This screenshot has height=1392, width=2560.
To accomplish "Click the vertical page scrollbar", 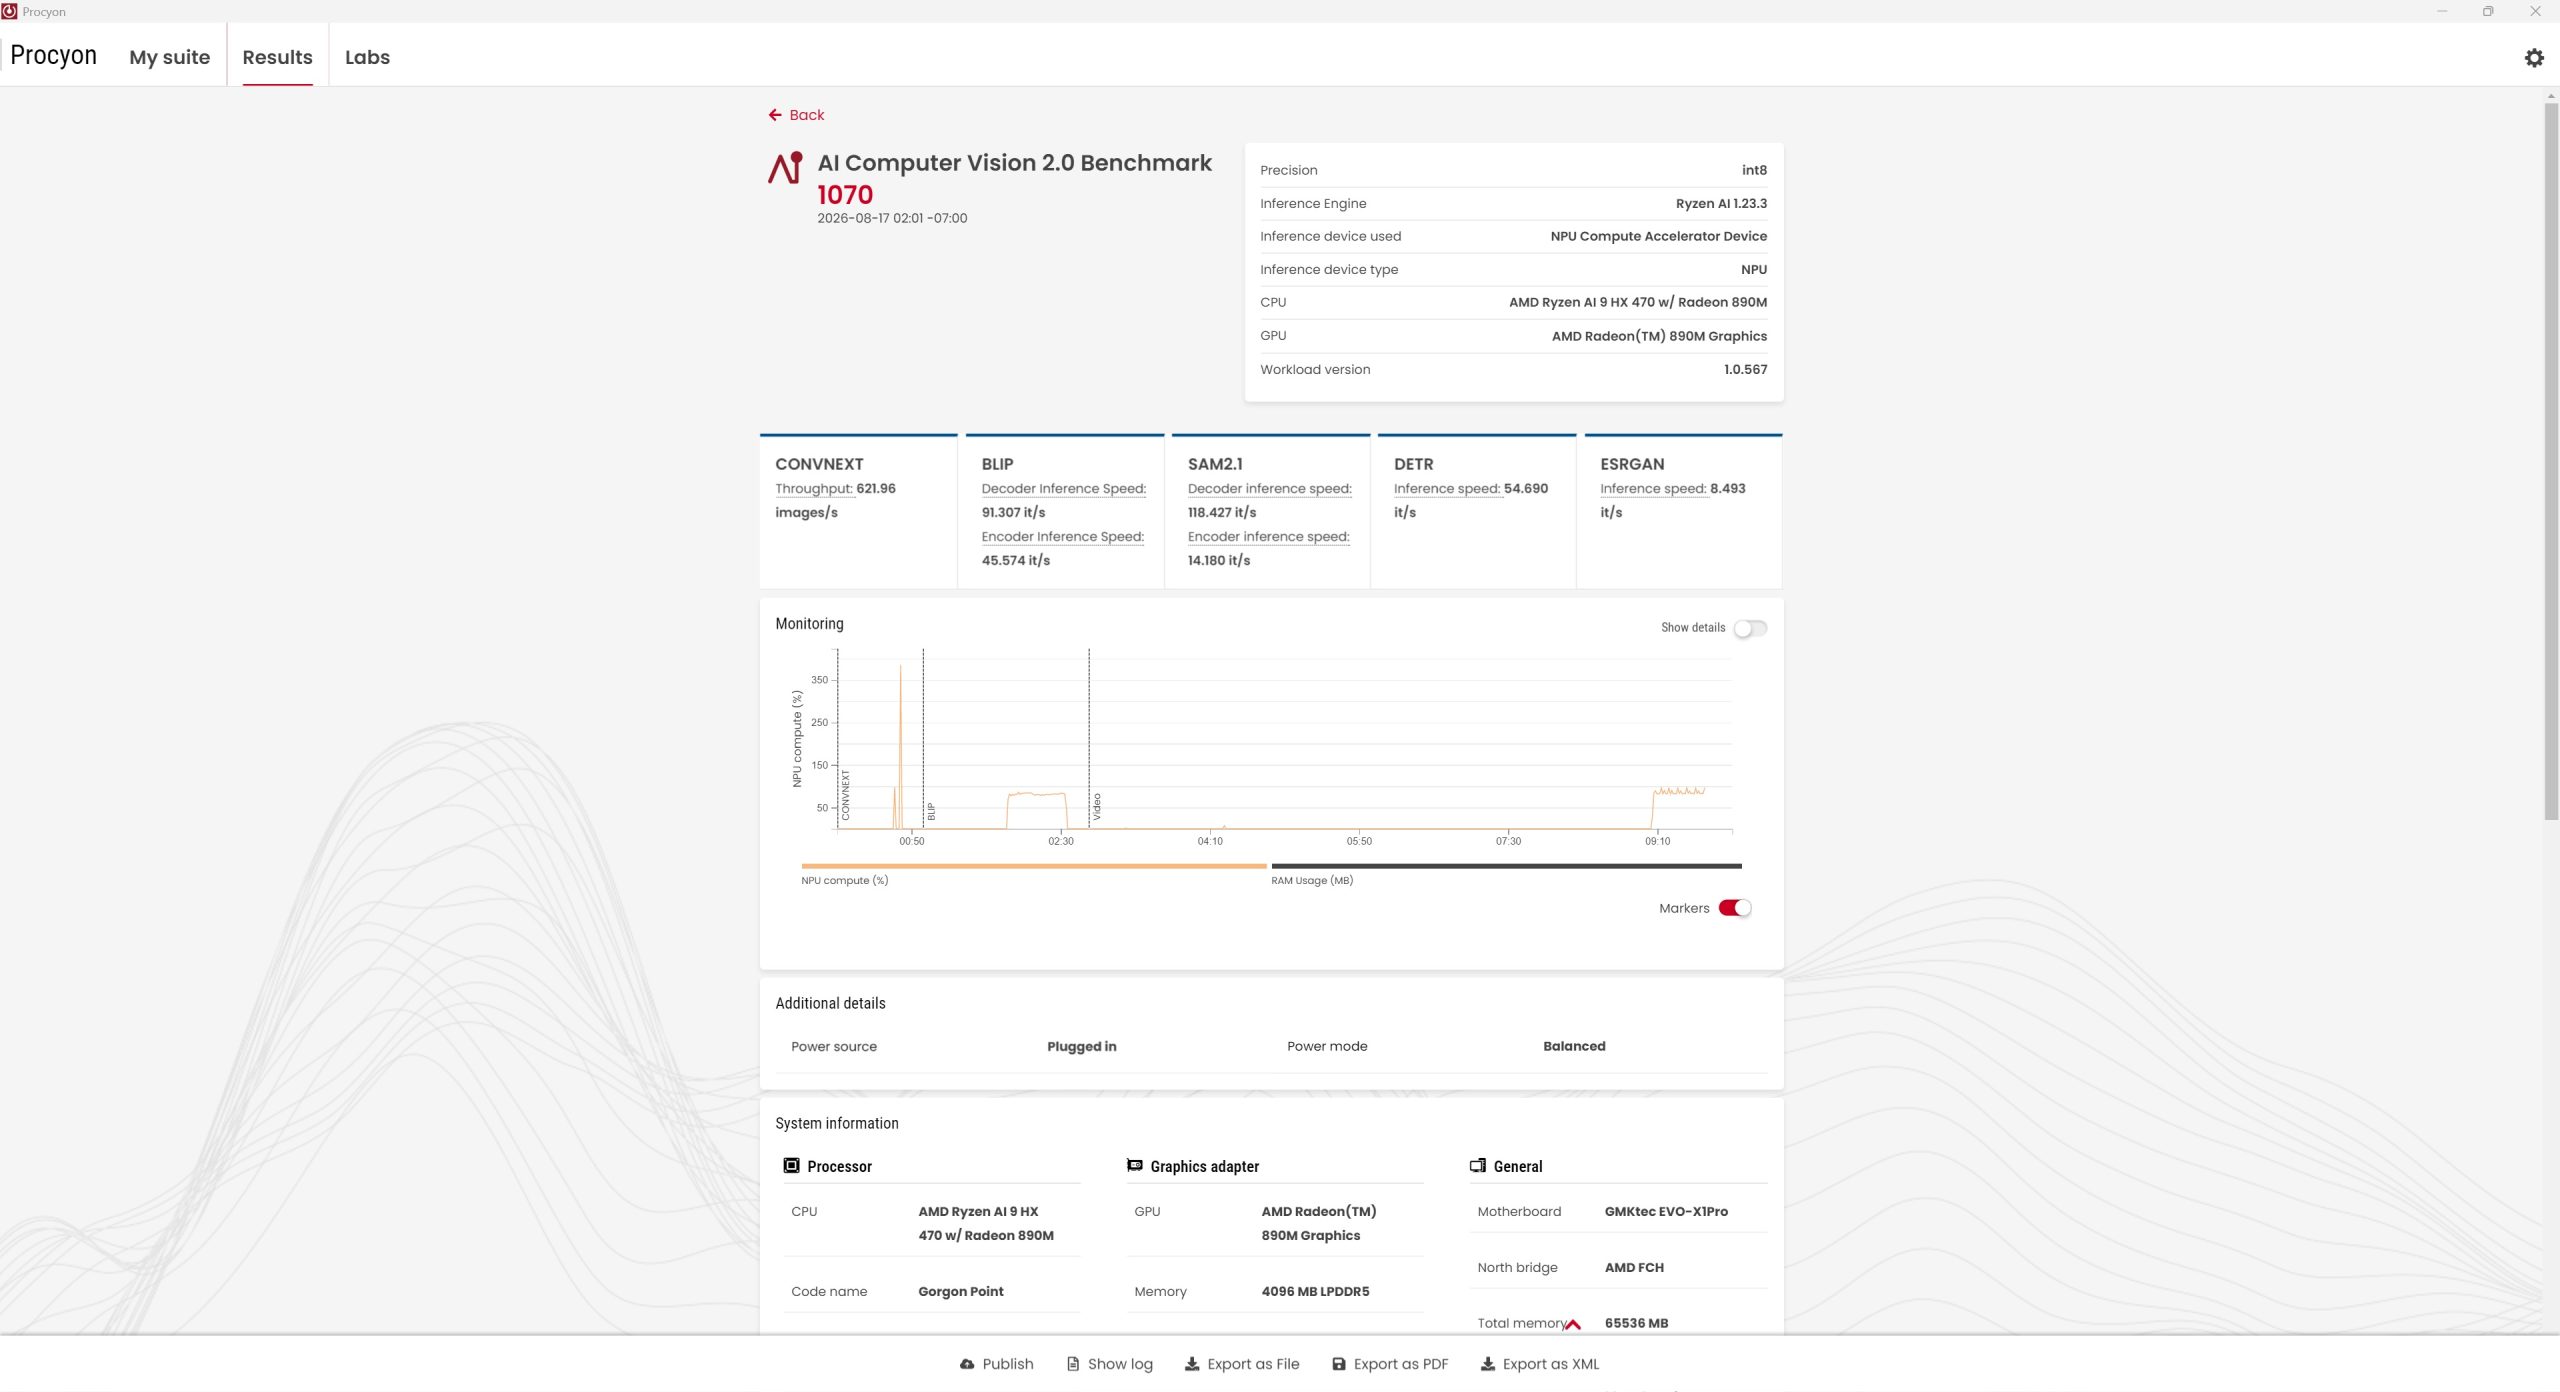I will (x=2551, y=460).
